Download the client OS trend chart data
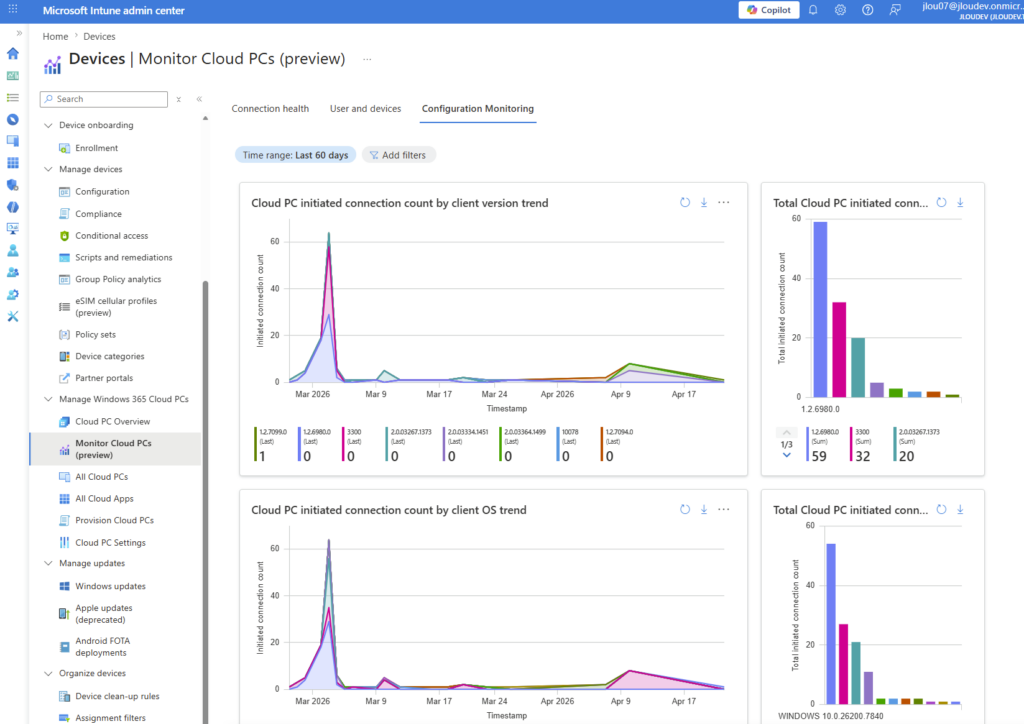The image size is (1024, 724). click(x=704, y=509)
